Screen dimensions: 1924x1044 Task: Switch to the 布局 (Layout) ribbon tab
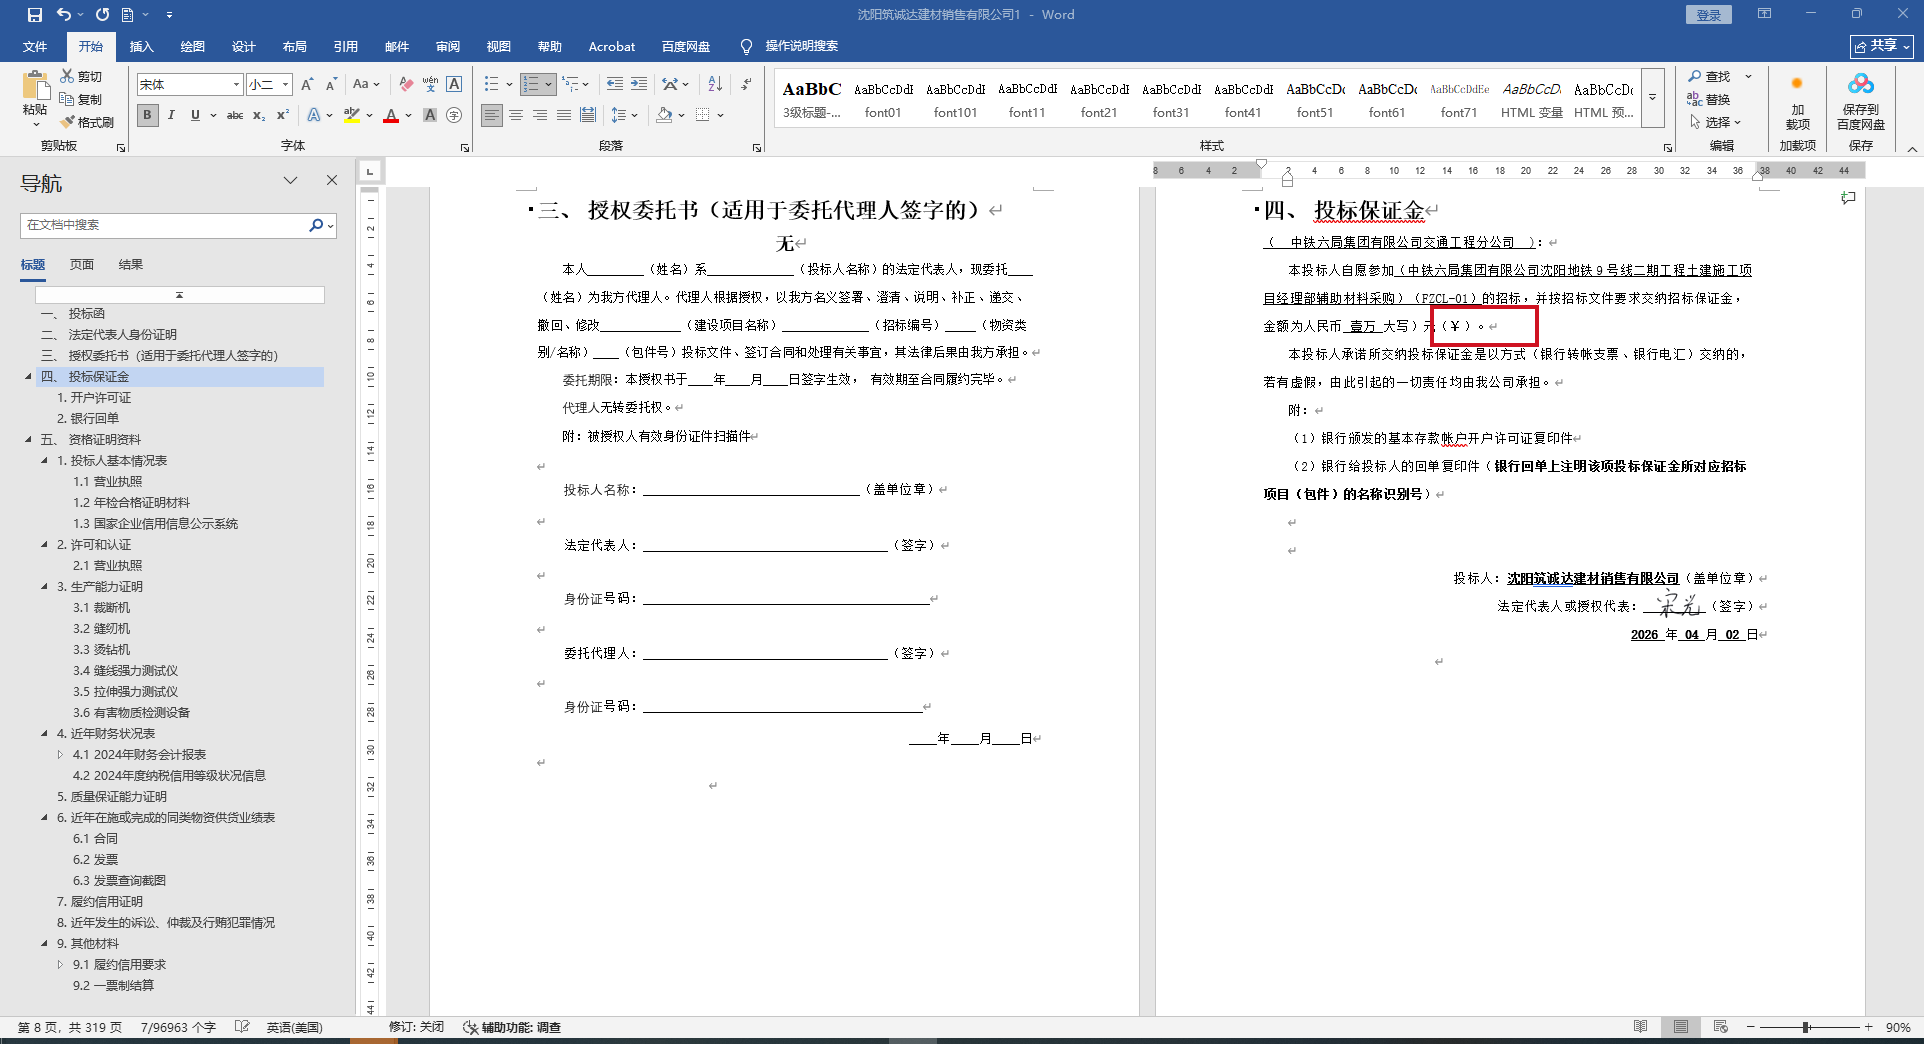[295, 46]
